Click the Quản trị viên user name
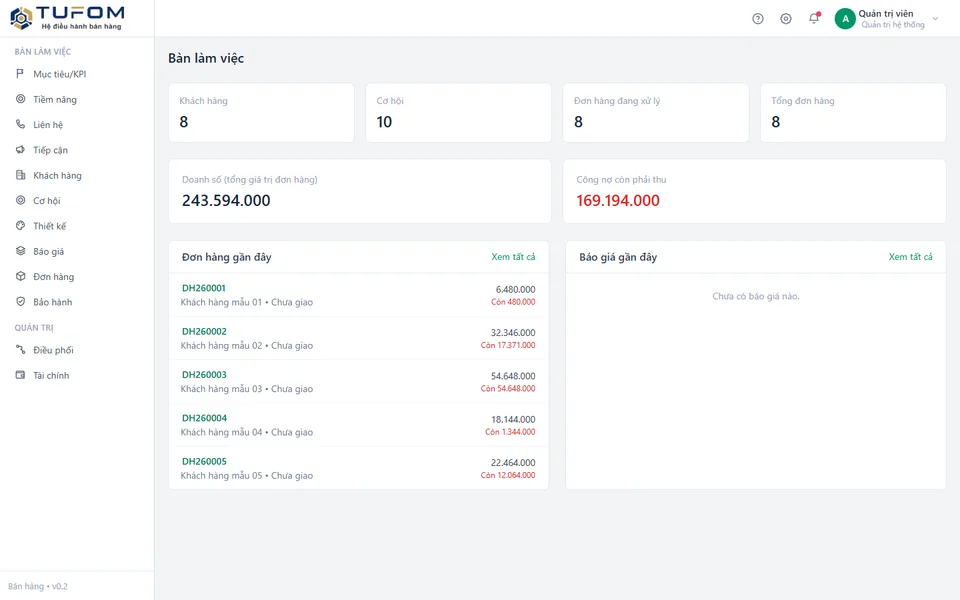The image size is (960, 600). (x=886, y=13)
